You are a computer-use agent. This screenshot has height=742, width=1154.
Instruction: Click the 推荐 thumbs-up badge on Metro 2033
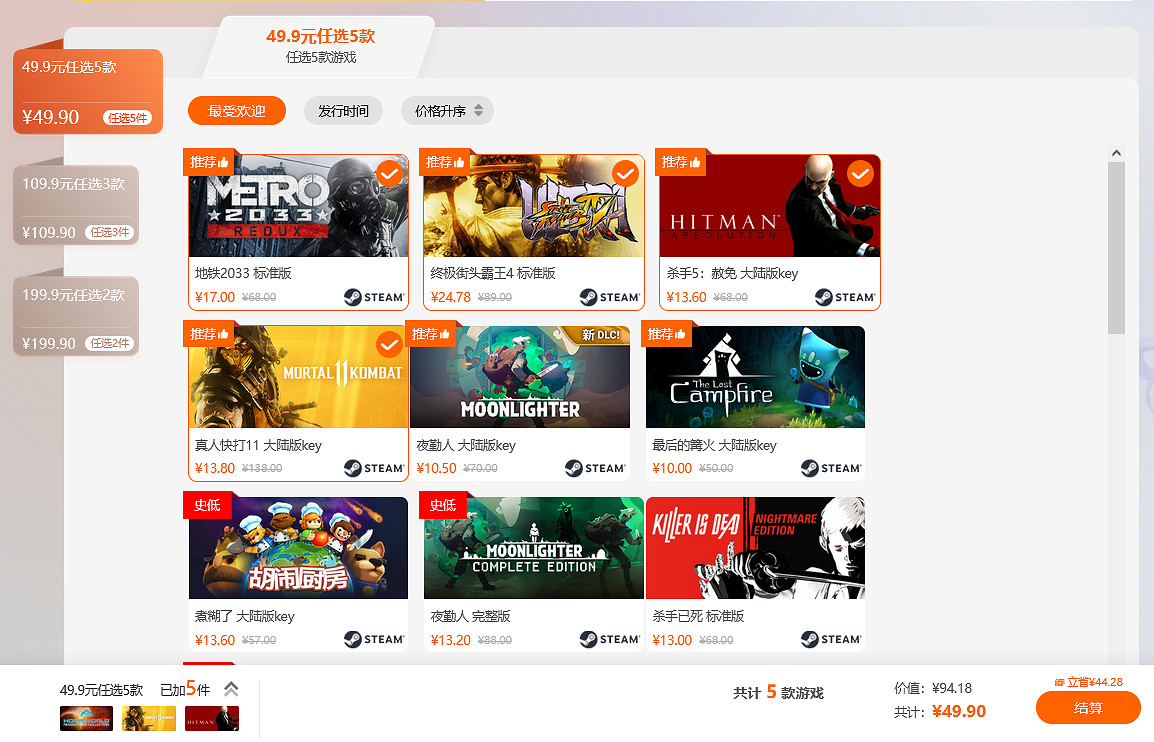pos(209,162)
